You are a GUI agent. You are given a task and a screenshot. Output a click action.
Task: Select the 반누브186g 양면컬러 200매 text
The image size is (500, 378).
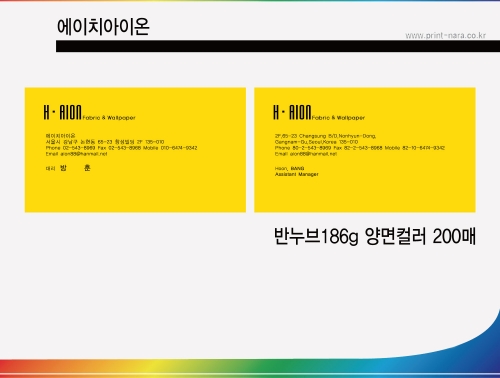pos(375,236)
